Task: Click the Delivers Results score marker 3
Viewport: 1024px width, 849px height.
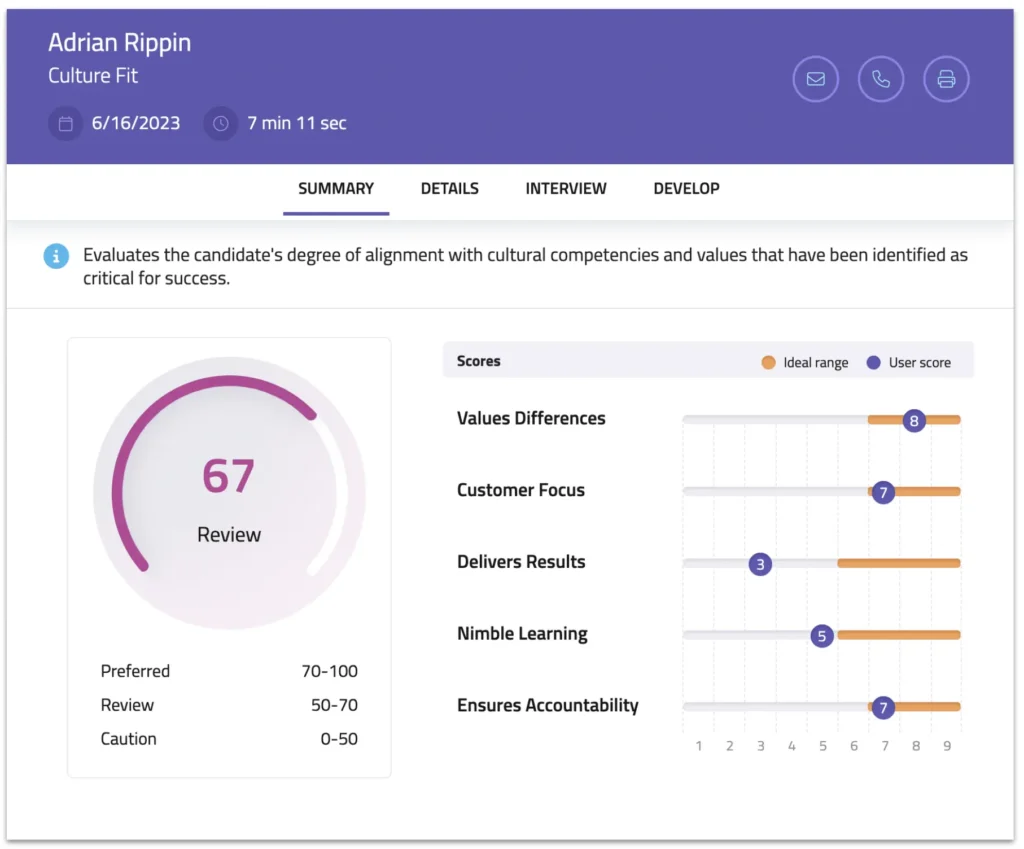Action: click(x=761, y=564)
